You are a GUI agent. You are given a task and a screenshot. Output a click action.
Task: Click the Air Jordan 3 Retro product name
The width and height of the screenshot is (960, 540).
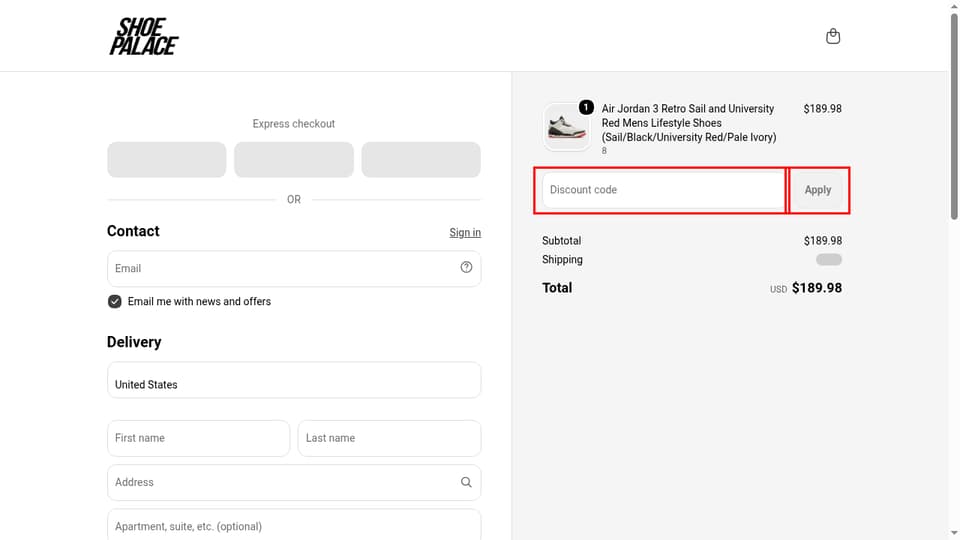coord(689,123)
